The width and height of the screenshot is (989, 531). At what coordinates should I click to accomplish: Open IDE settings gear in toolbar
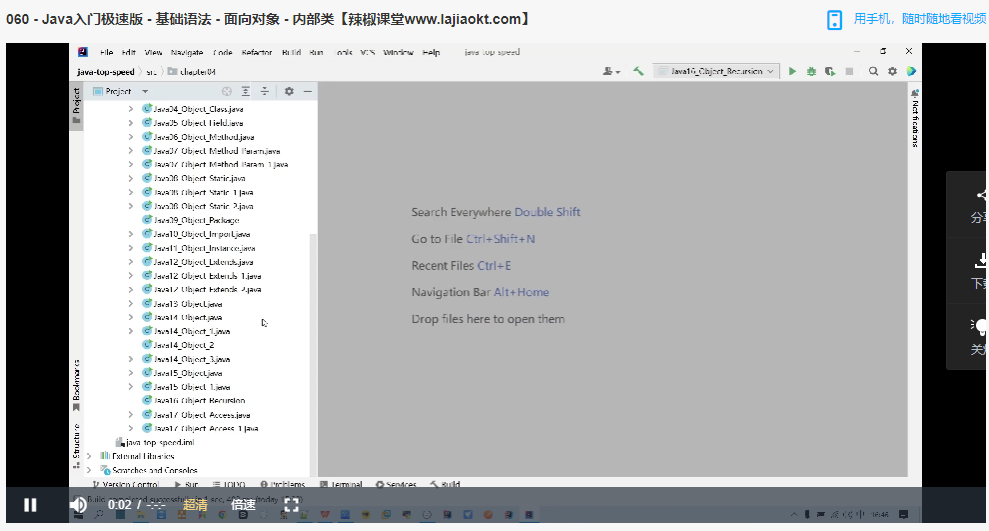[x=892, y=71]
